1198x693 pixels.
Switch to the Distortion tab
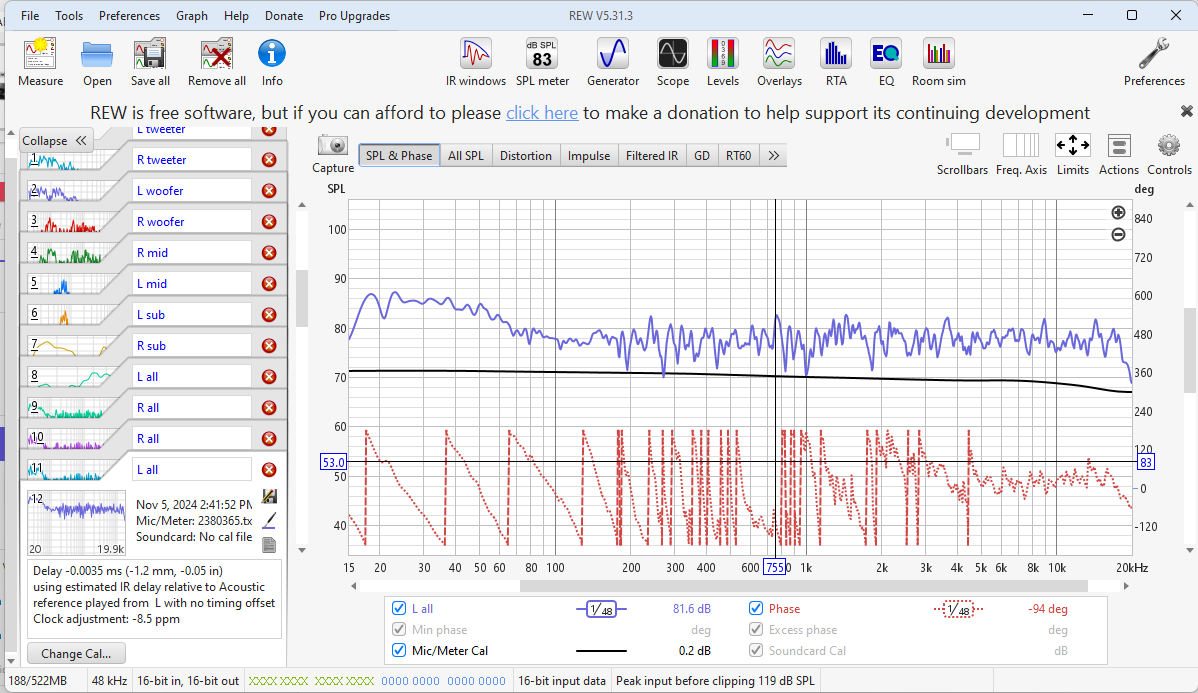coord(526,155)
